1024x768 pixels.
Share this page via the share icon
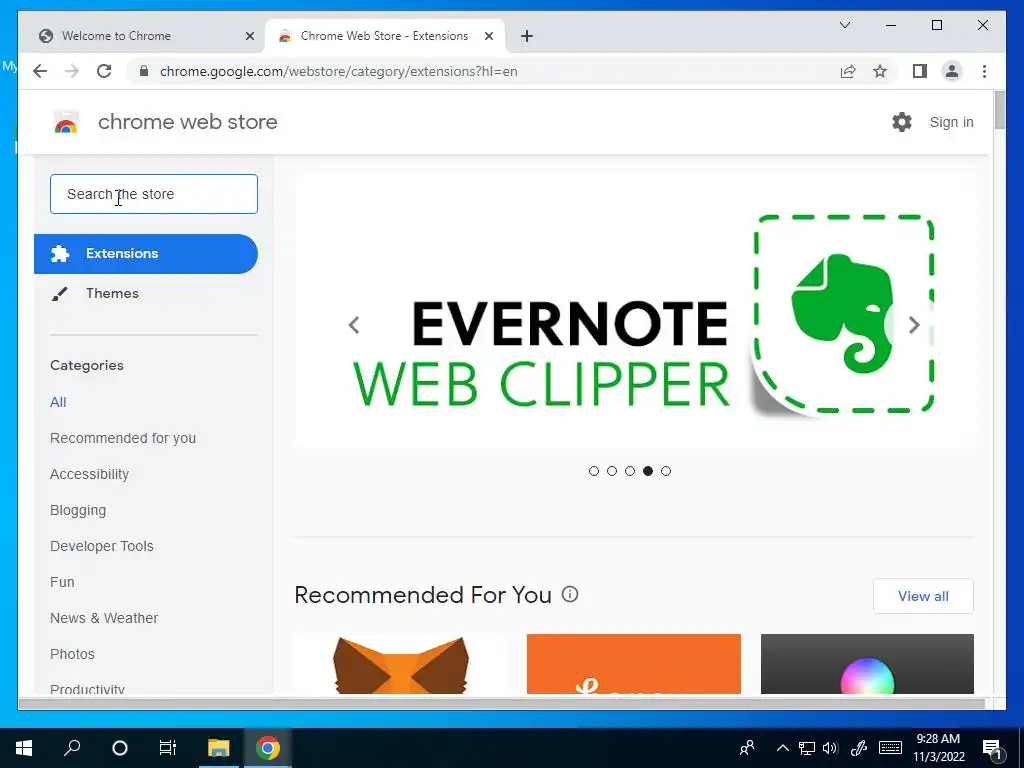tap(848, 71)
